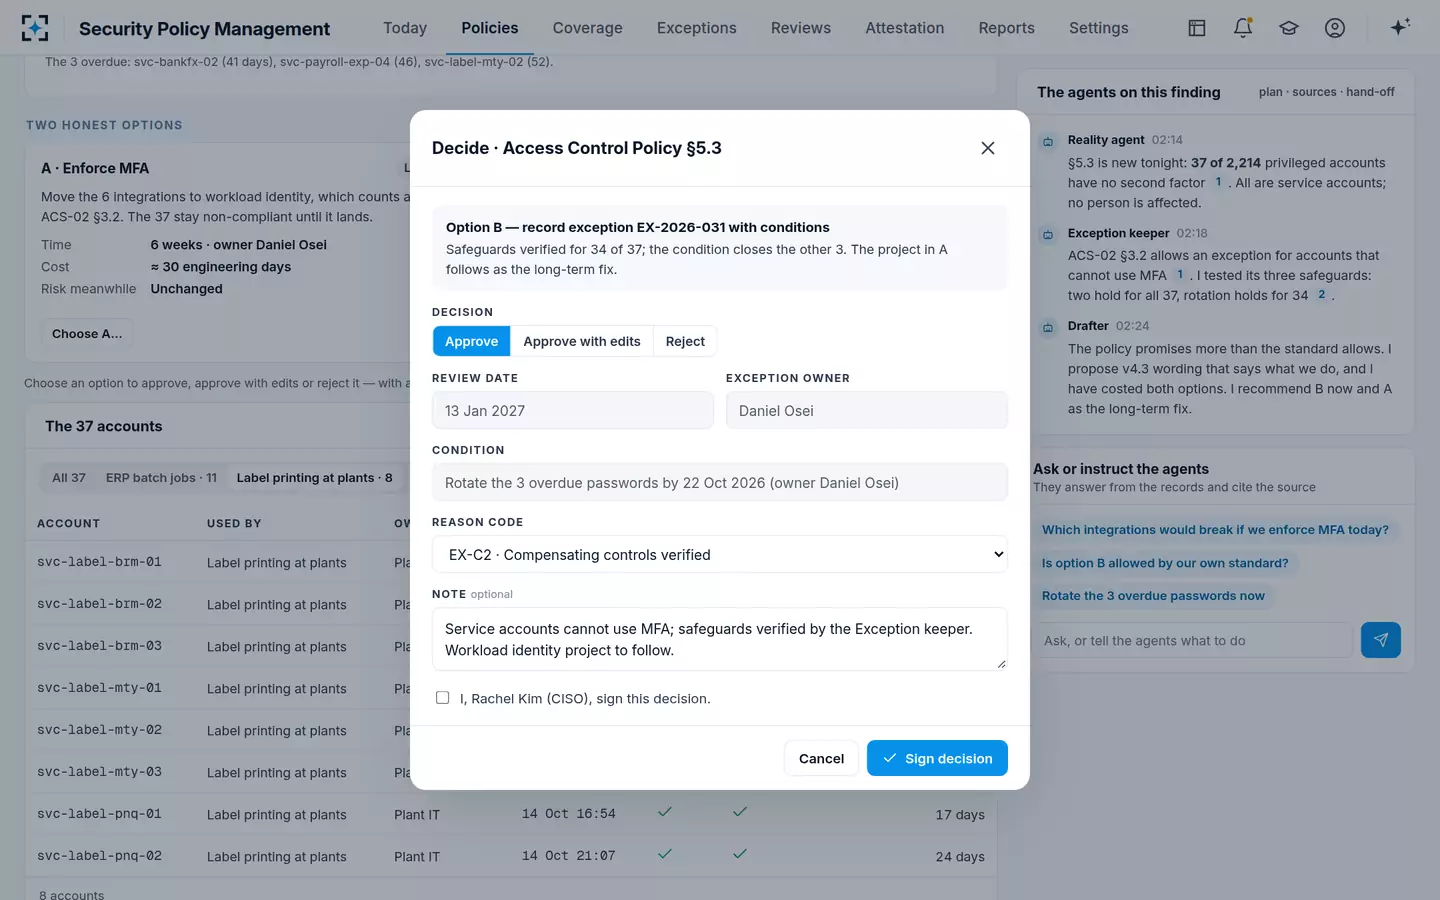Go to the Exceptions tab

[697, 28]
